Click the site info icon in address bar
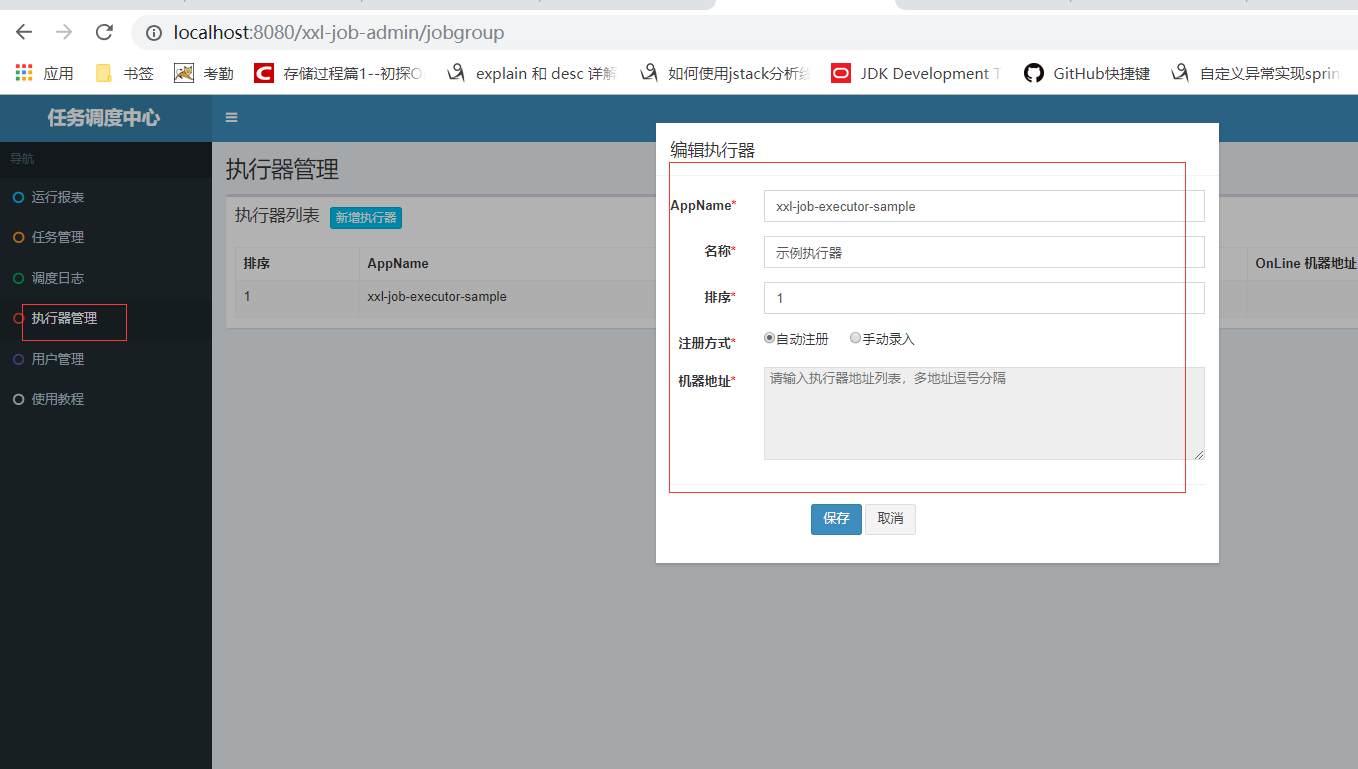This screenshot has width=1358, height=769. [x=154, y=33]
